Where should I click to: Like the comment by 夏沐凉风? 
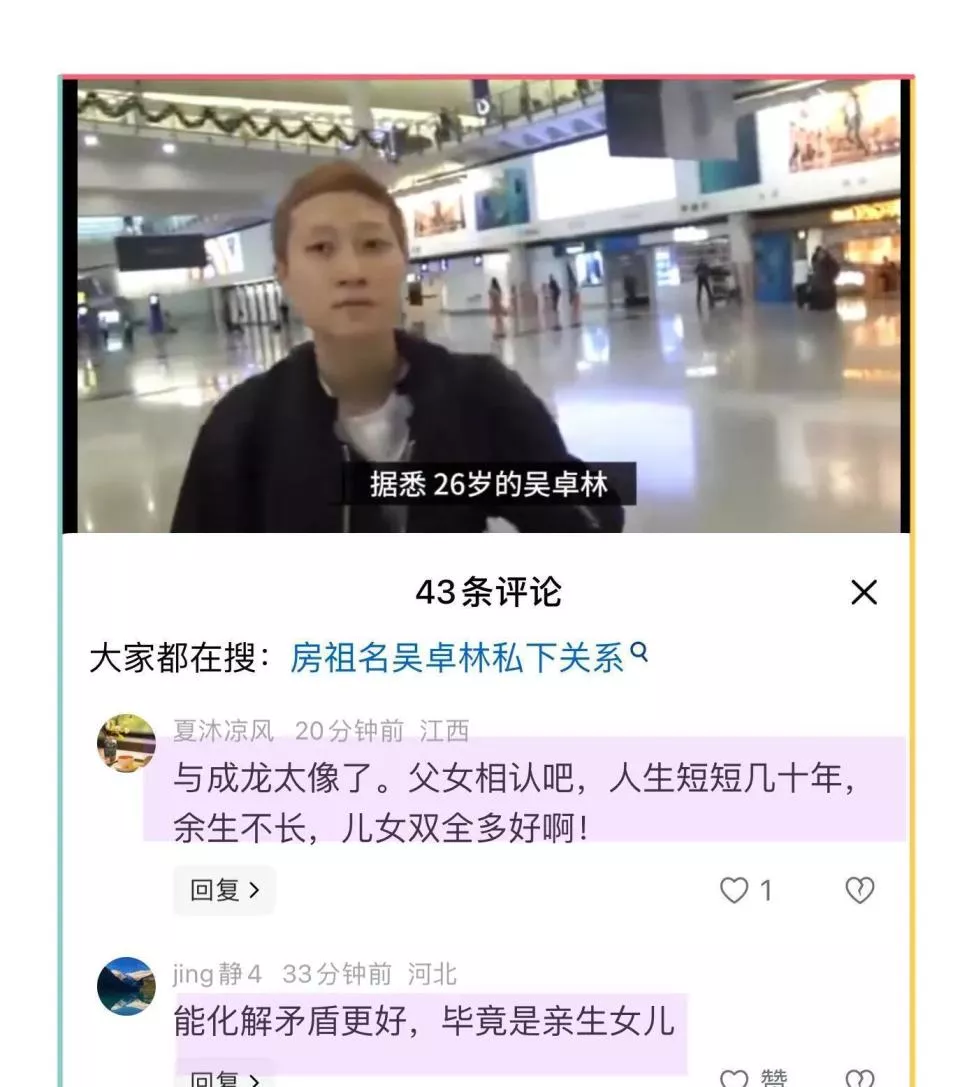(734, 890)
